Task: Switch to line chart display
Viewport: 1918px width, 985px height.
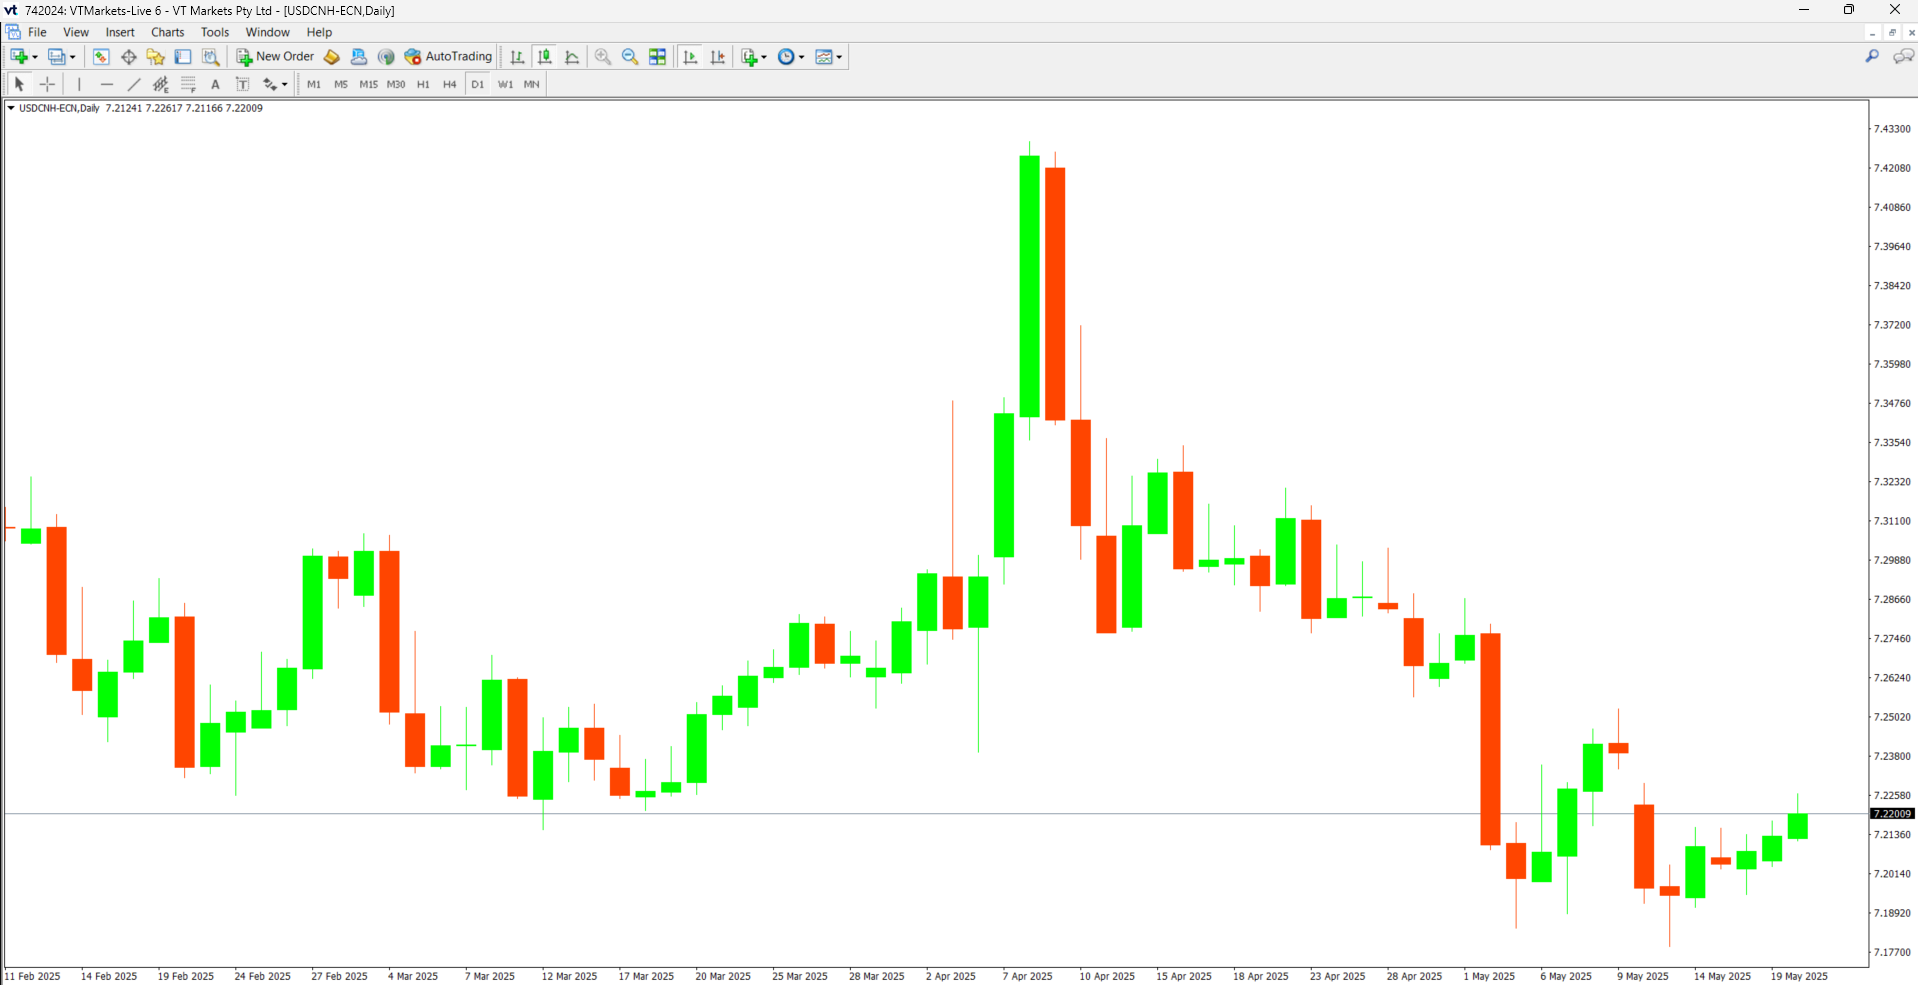Action: 572,57
